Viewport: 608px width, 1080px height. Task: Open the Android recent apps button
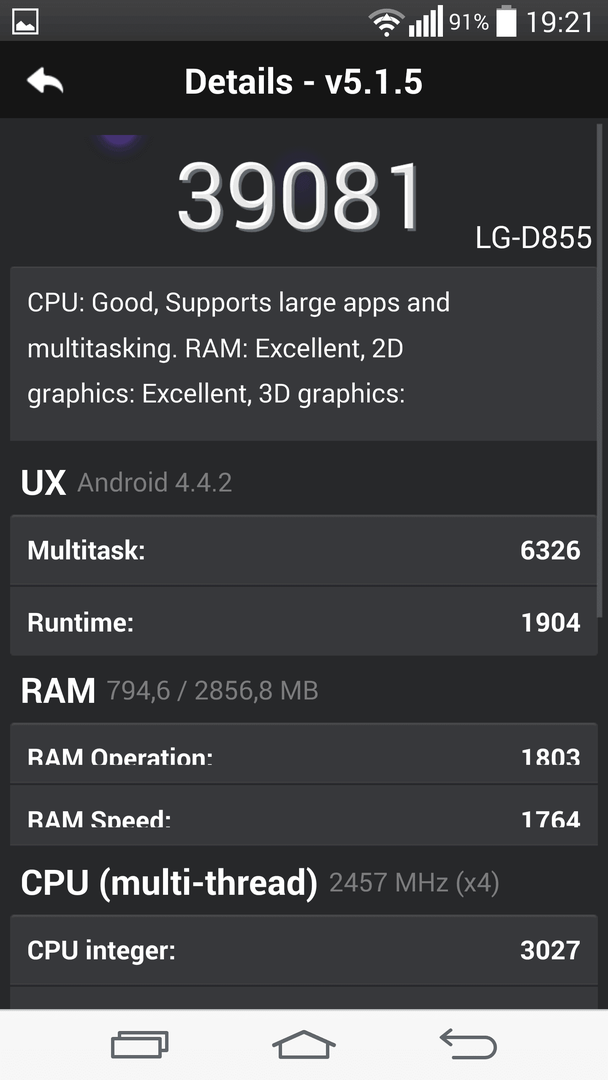pos(140,1044)
